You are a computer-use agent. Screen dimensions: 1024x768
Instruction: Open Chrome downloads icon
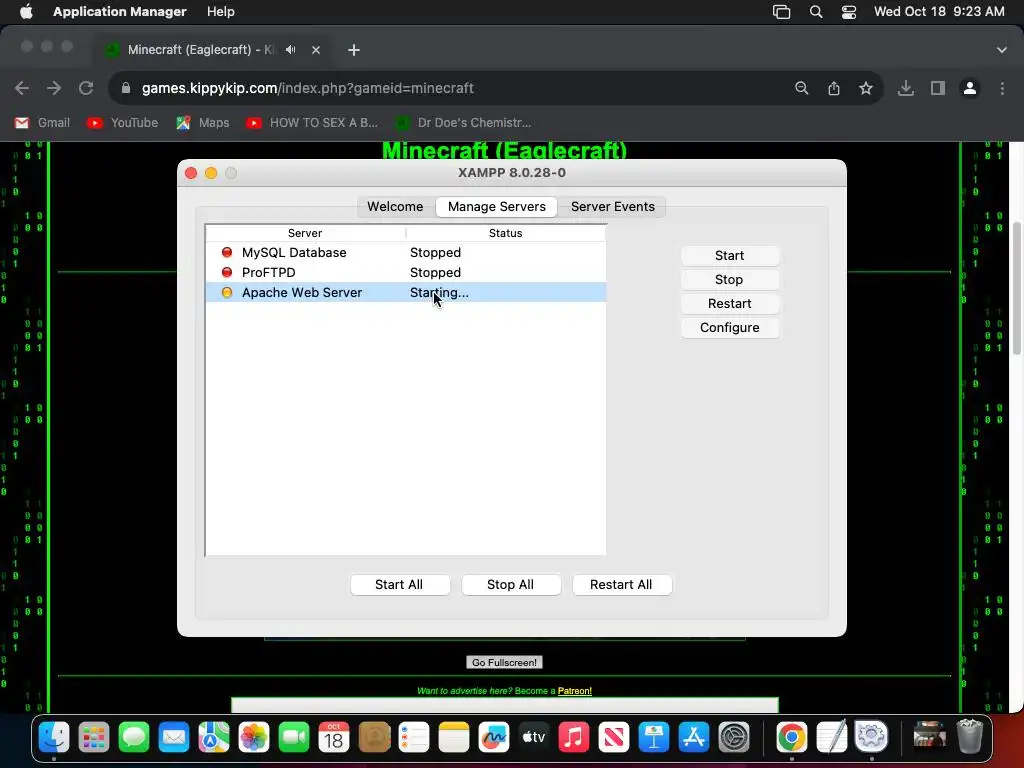tap(905, 88)
